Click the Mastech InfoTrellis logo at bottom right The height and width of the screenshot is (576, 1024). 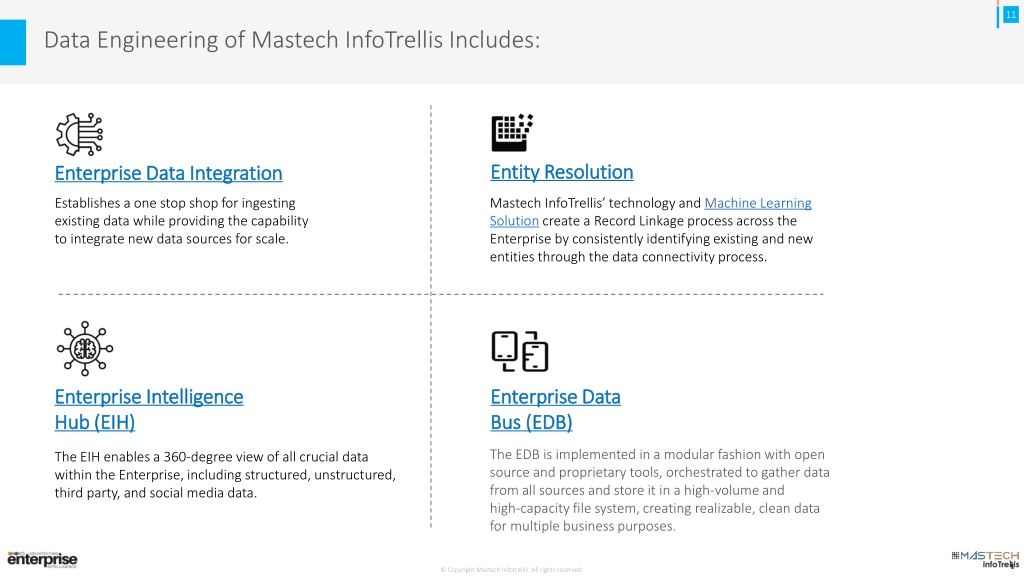pyautogui.click(x=985, y=559)
